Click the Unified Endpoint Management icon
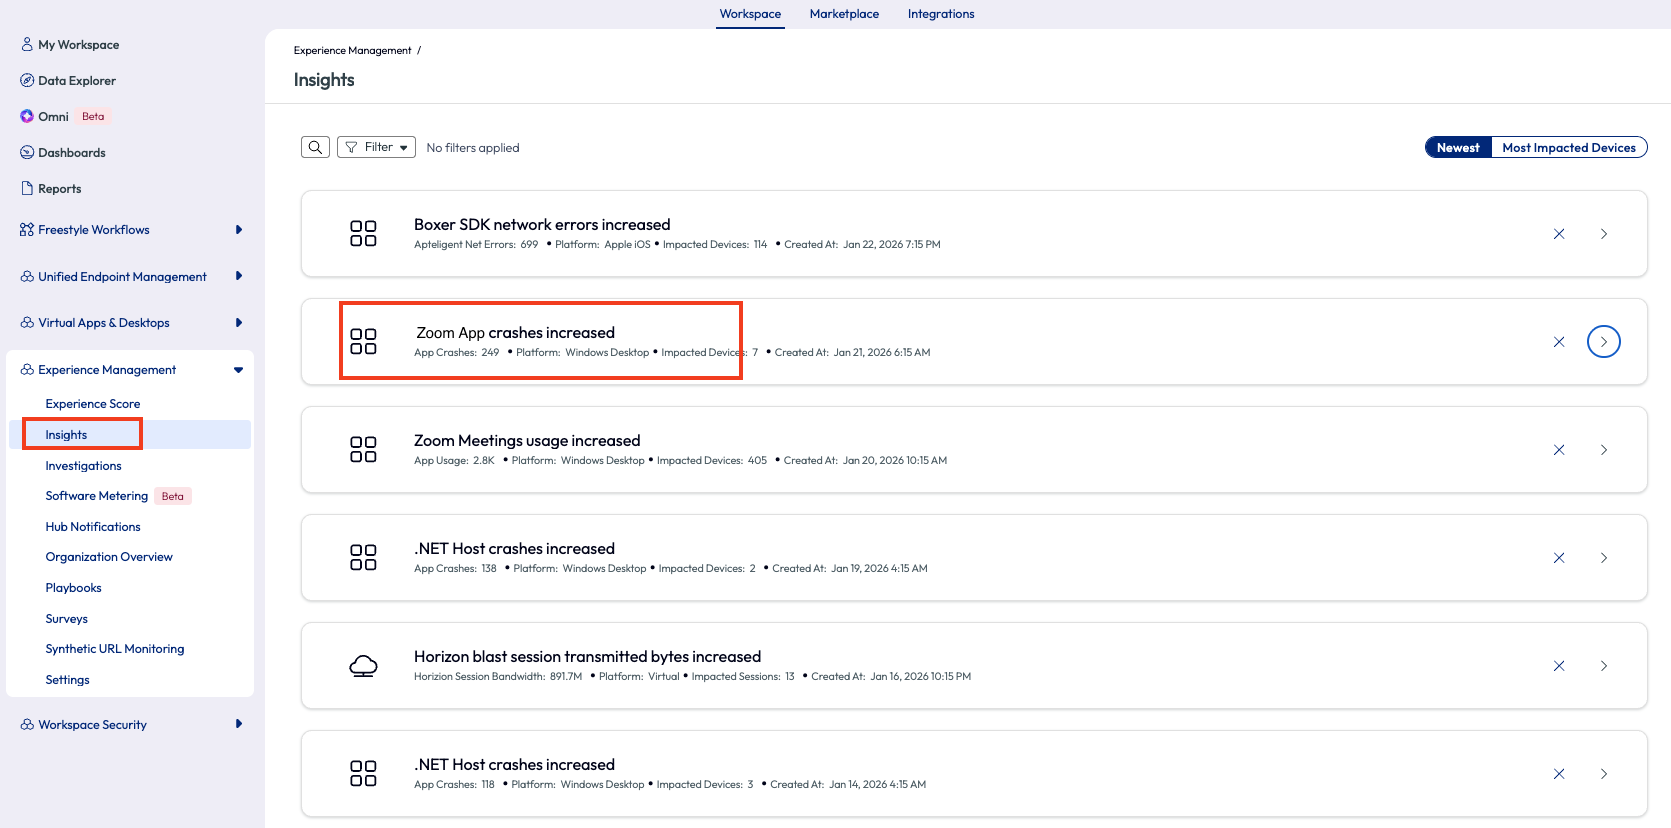The image size is (1671, 828). [x=27, y=276]
